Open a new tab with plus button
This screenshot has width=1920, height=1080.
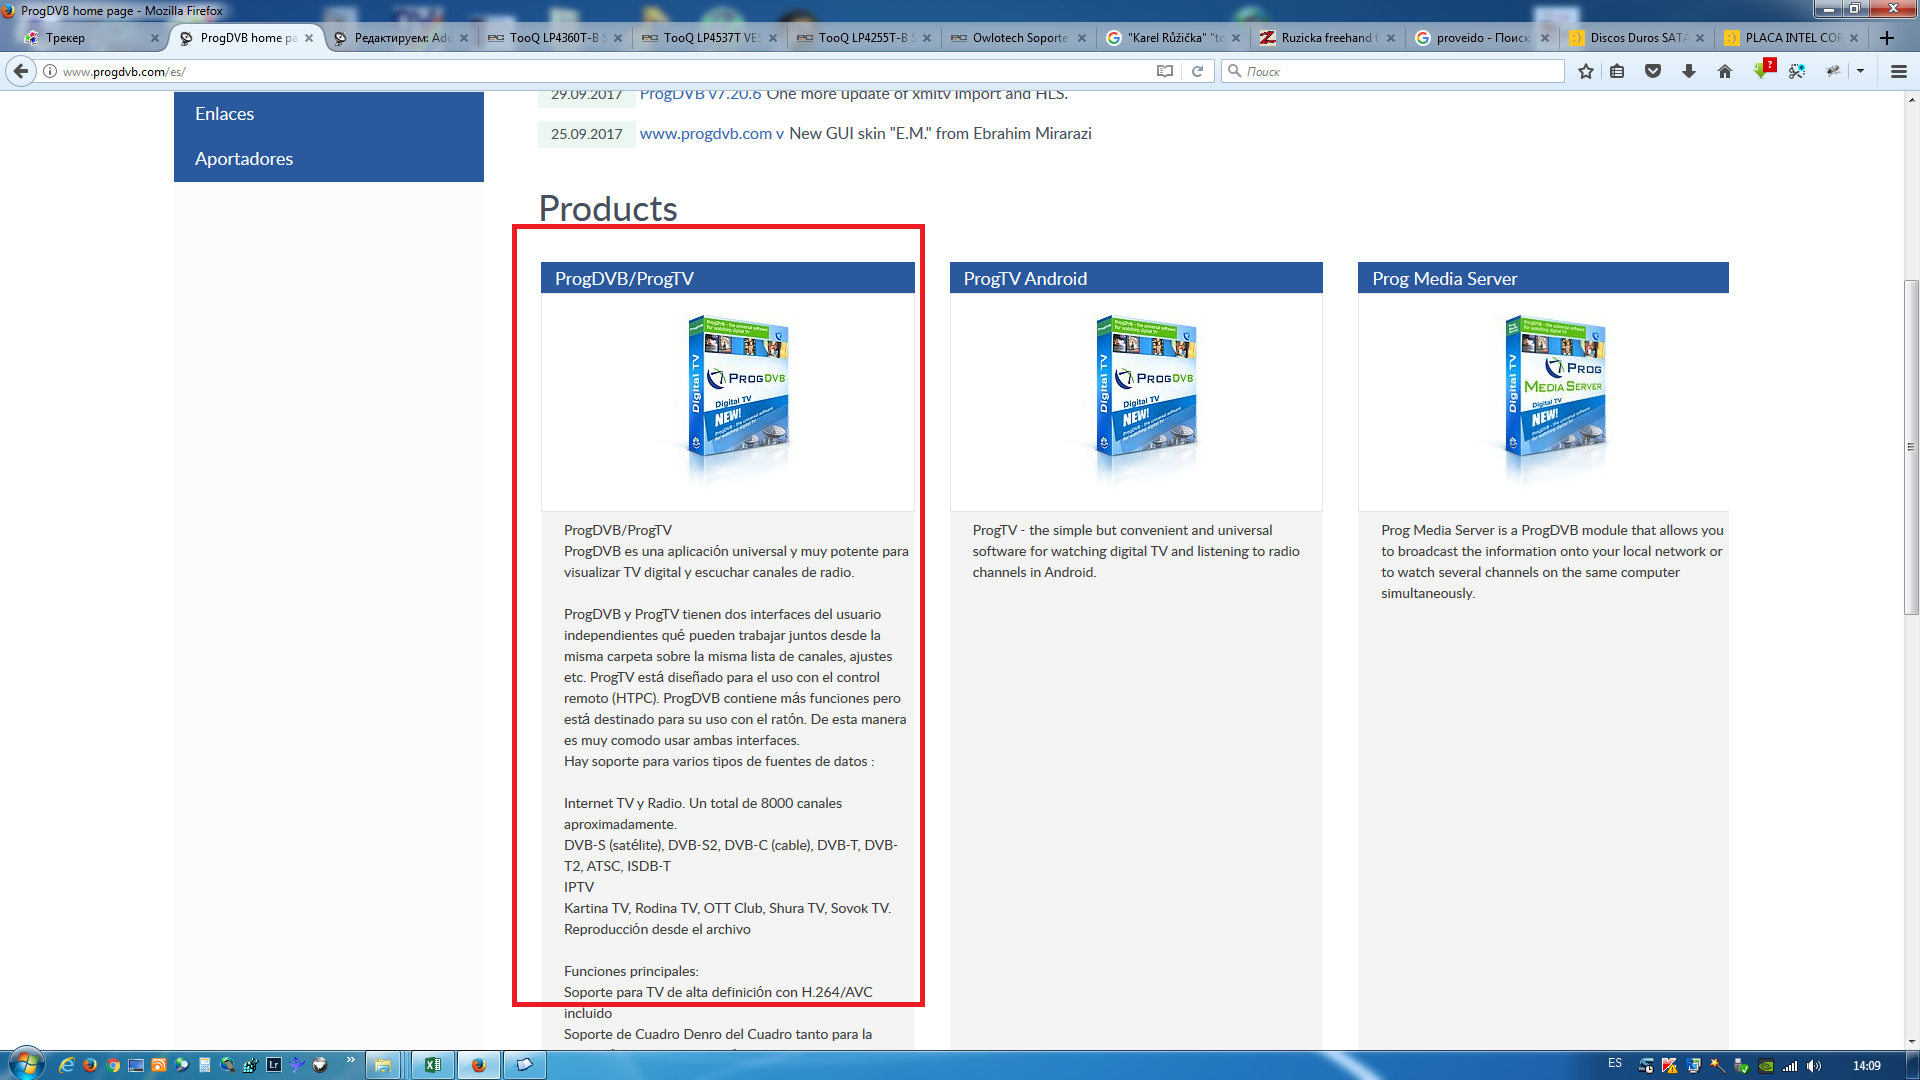tap(1887, 38)
